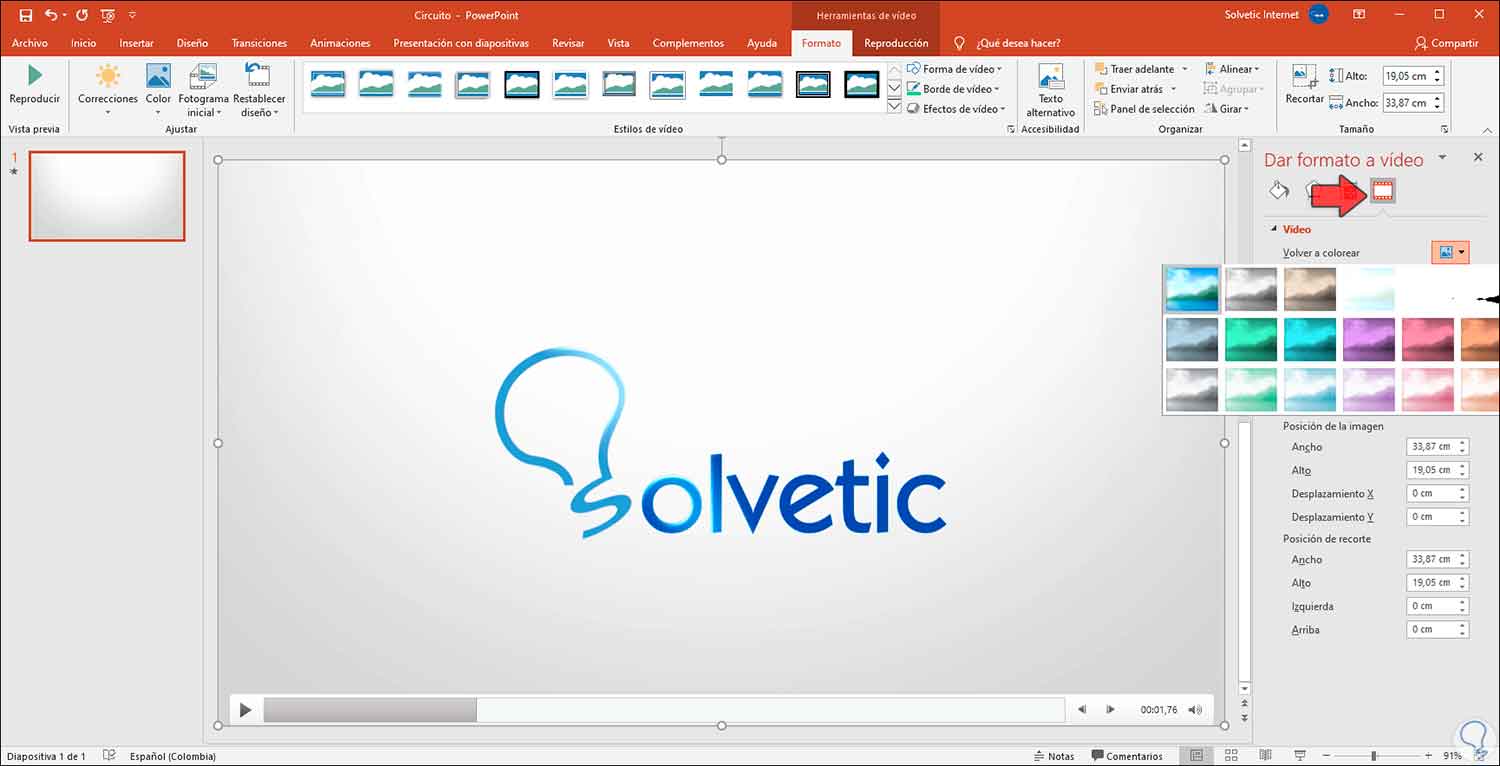Image resolution: width=1500 pixels, height=766 pixels.
Task: Expand the Efectos de vídeo menu
Action: tap(956, 109)
